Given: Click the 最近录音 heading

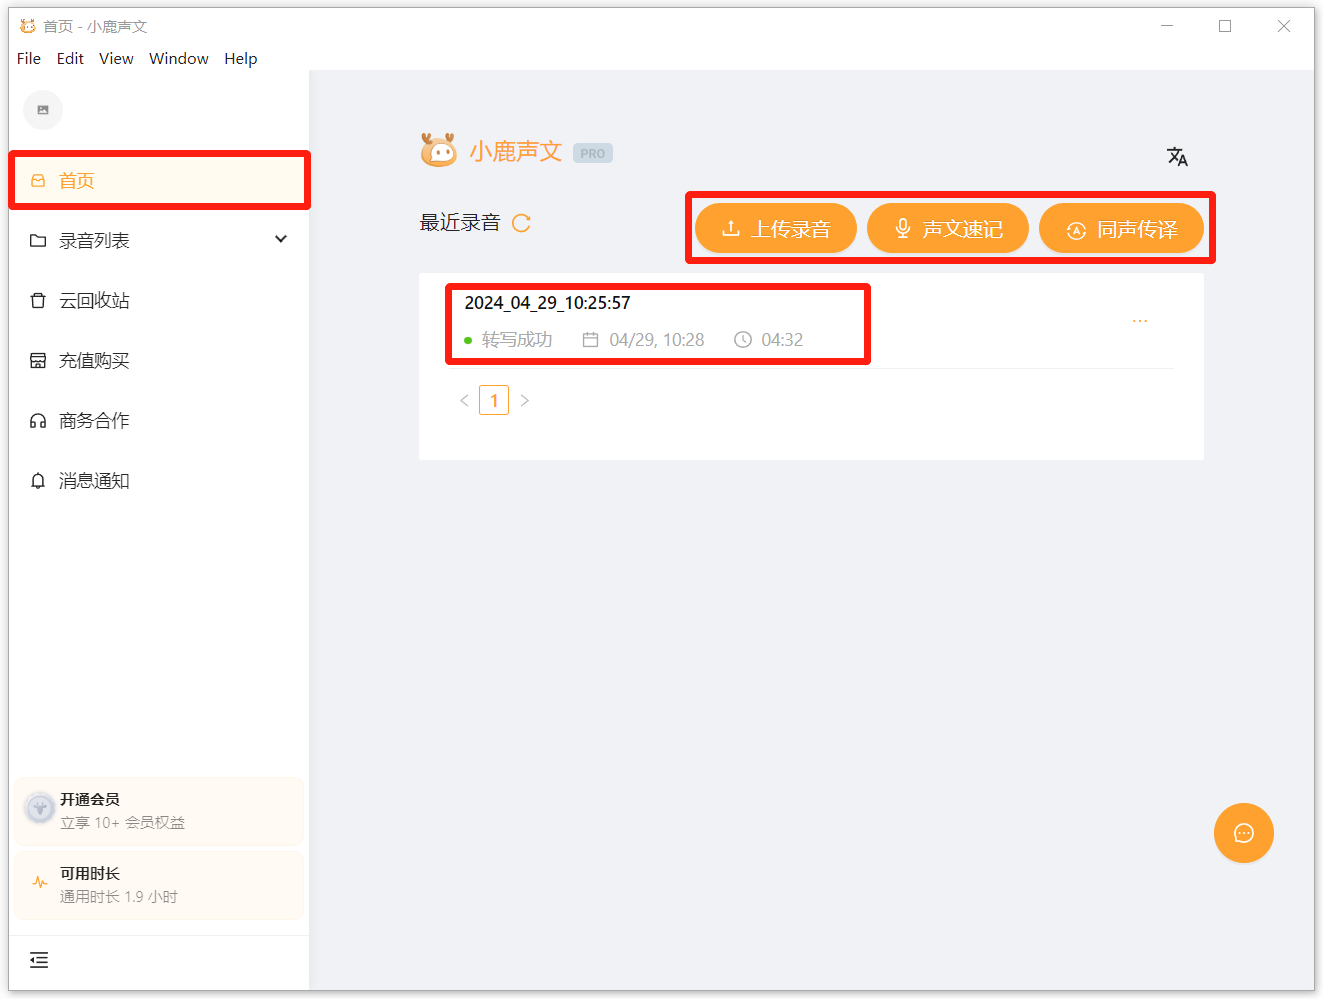Looking at the screenshot, I should (x=460, y=223).
